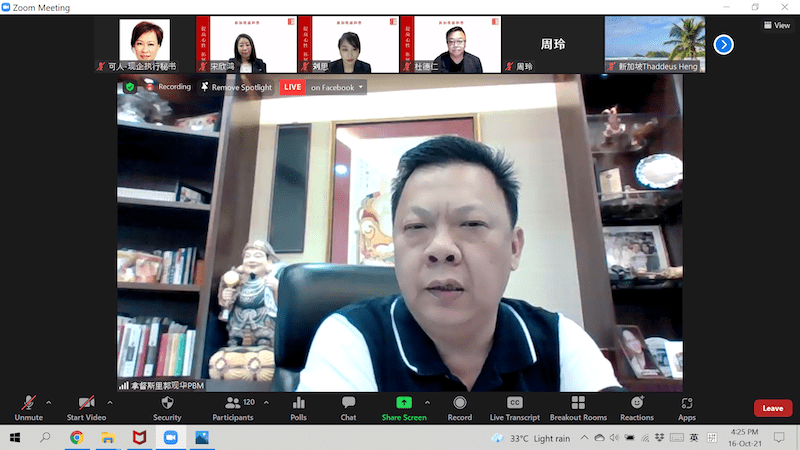Open the LIVE on Facebook dropdown
Screen dimensions: 800x450
coord(336,88)
